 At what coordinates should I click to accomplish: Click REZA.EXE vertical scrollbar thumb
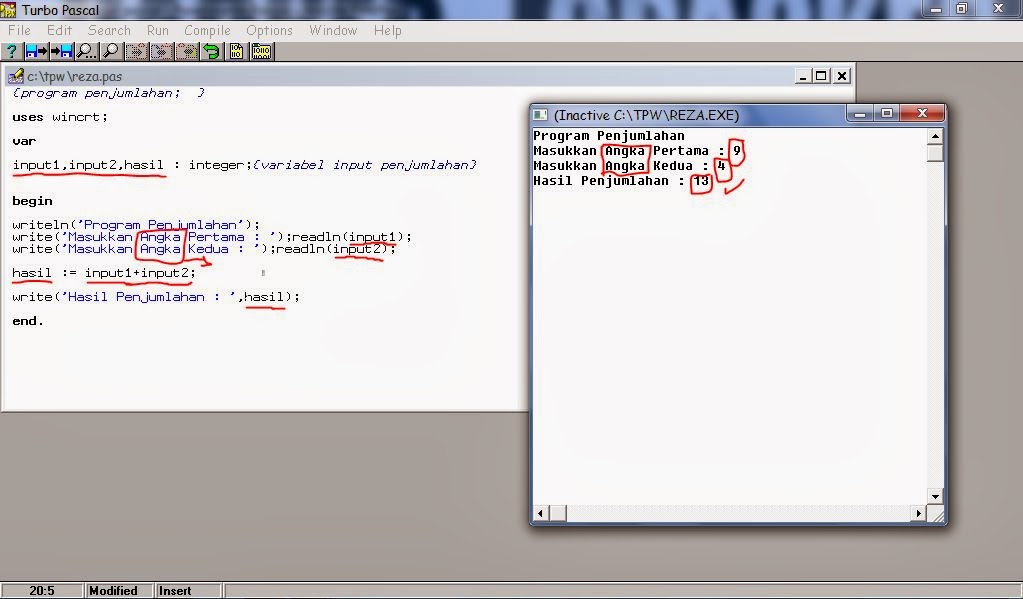[935, 153]
